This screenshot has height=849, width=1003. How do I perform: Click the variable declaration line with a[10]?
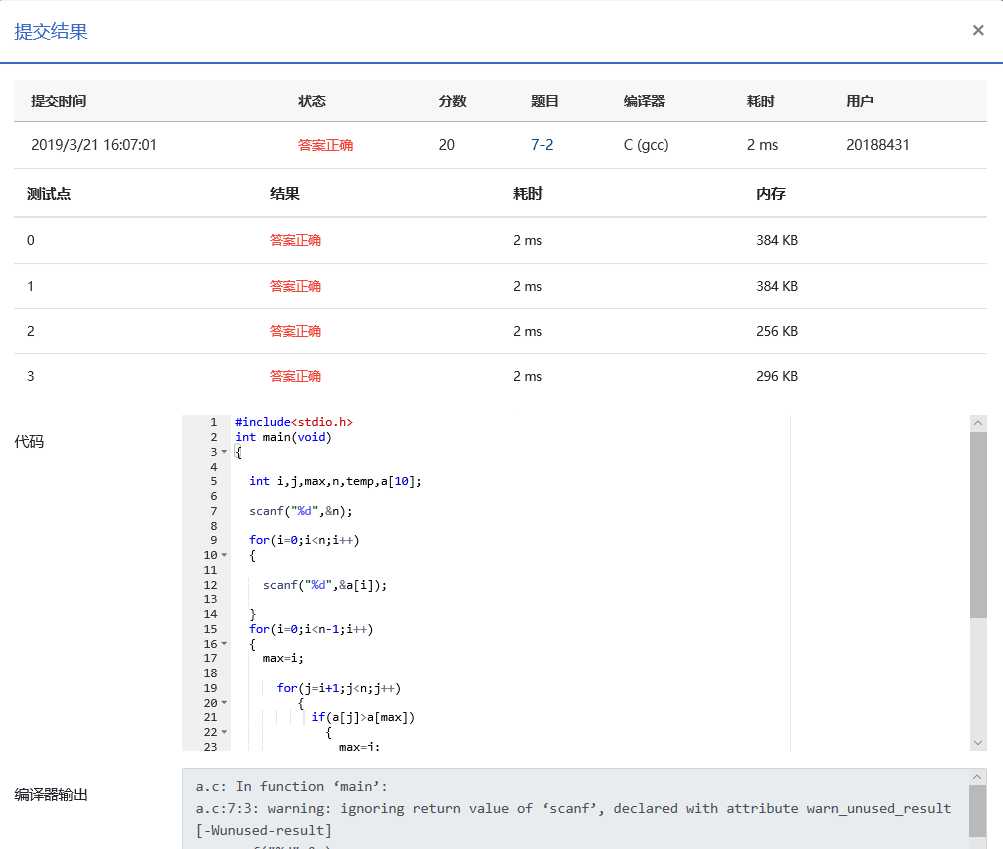[x=335, y=481]
